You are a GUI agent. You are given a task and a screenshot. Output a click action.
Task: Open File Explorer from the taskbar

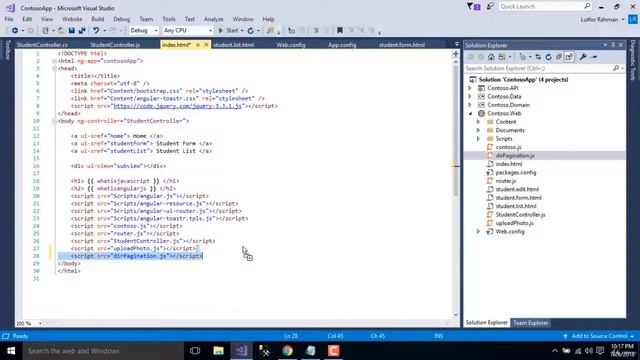click(x=218, y=351)
